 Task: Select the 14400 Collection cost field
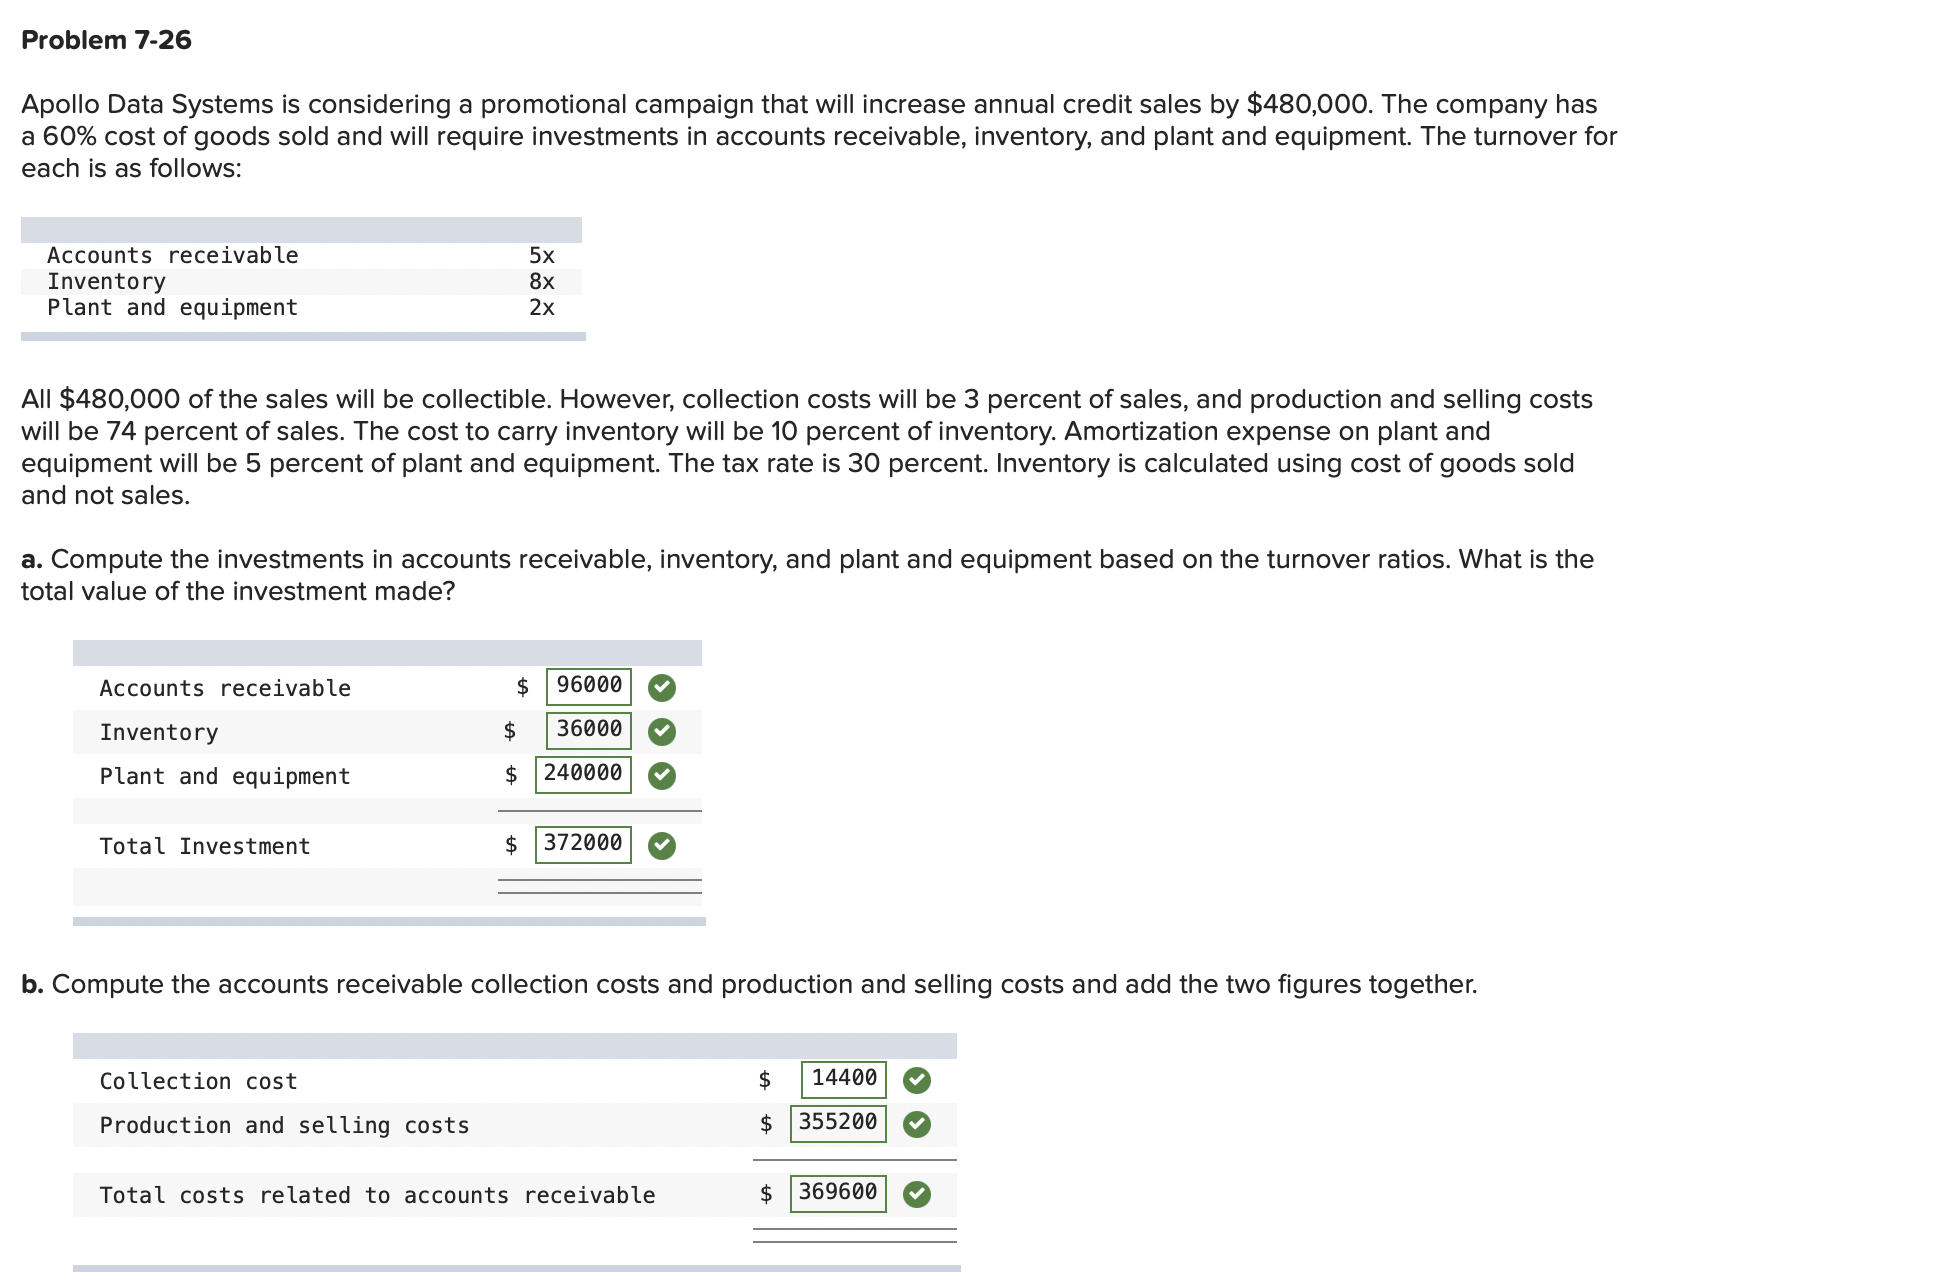[842, 1078]
